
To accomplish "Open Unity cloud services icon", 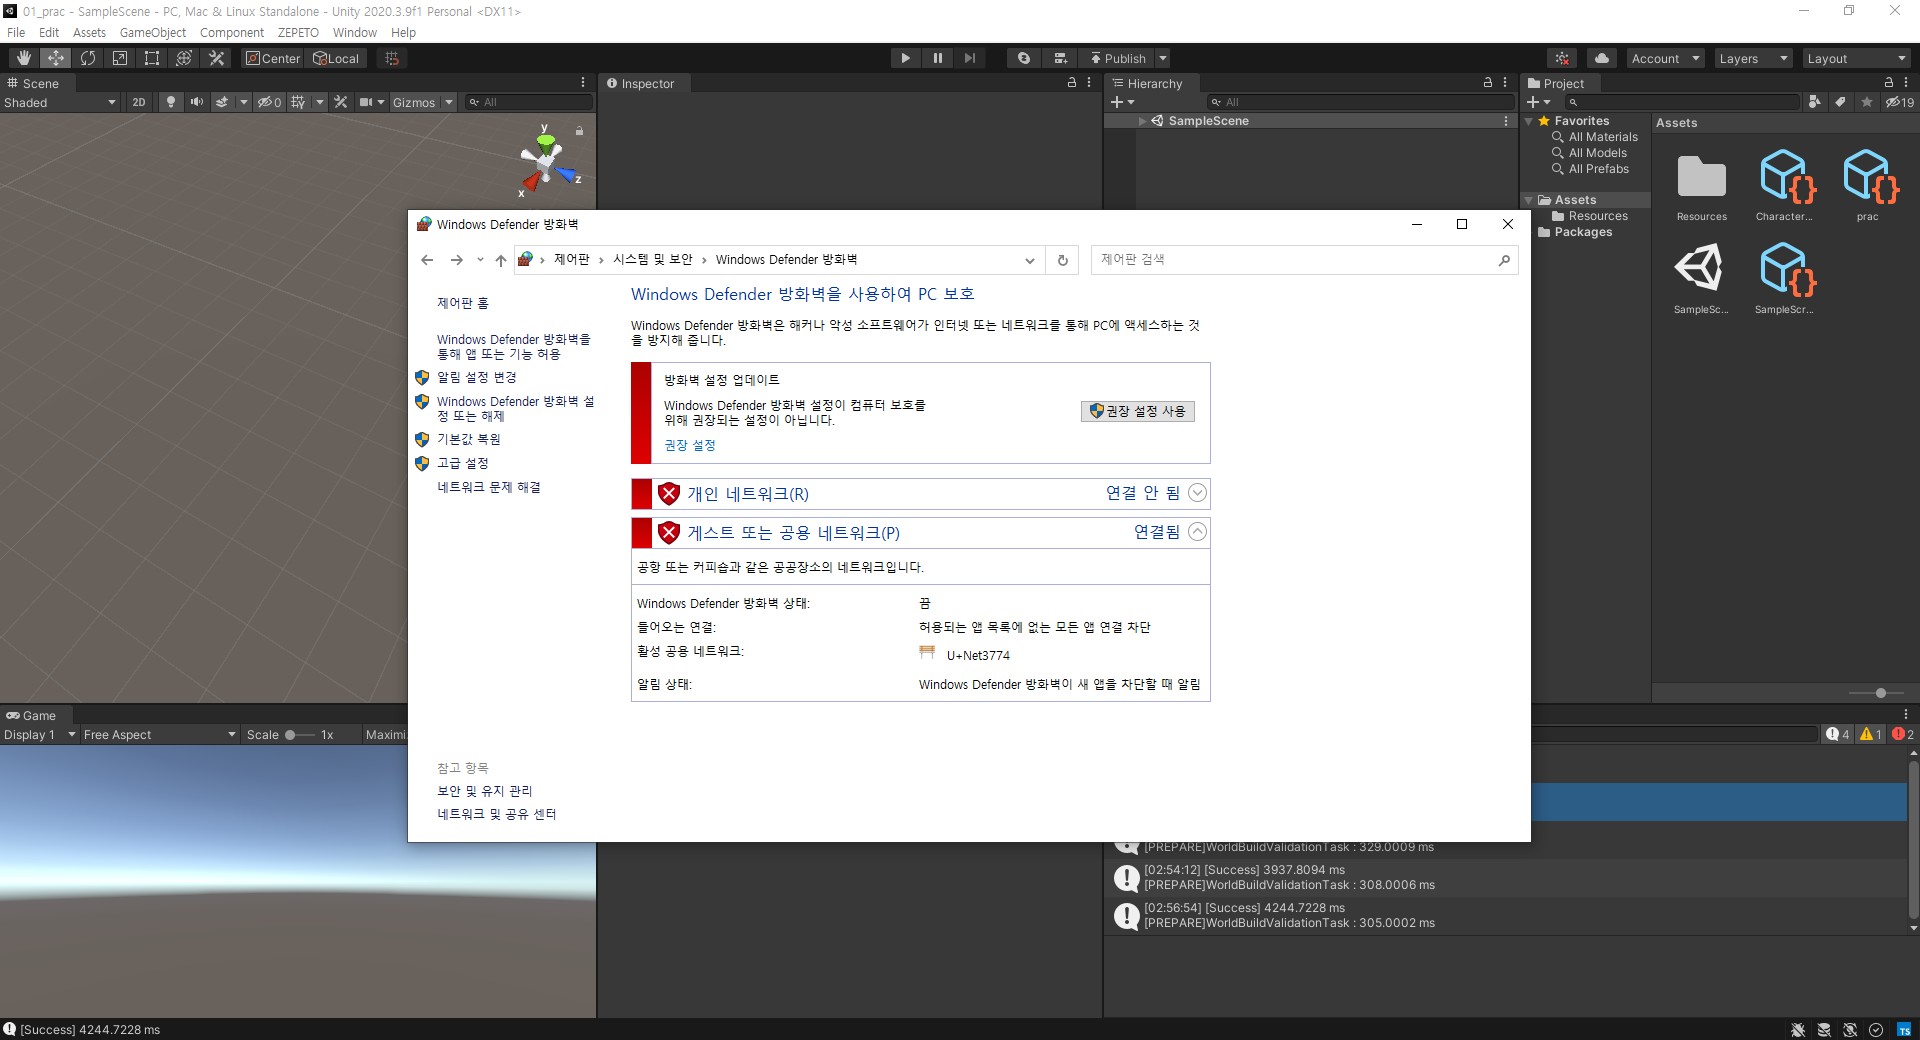I will [x=1602, y=58].
